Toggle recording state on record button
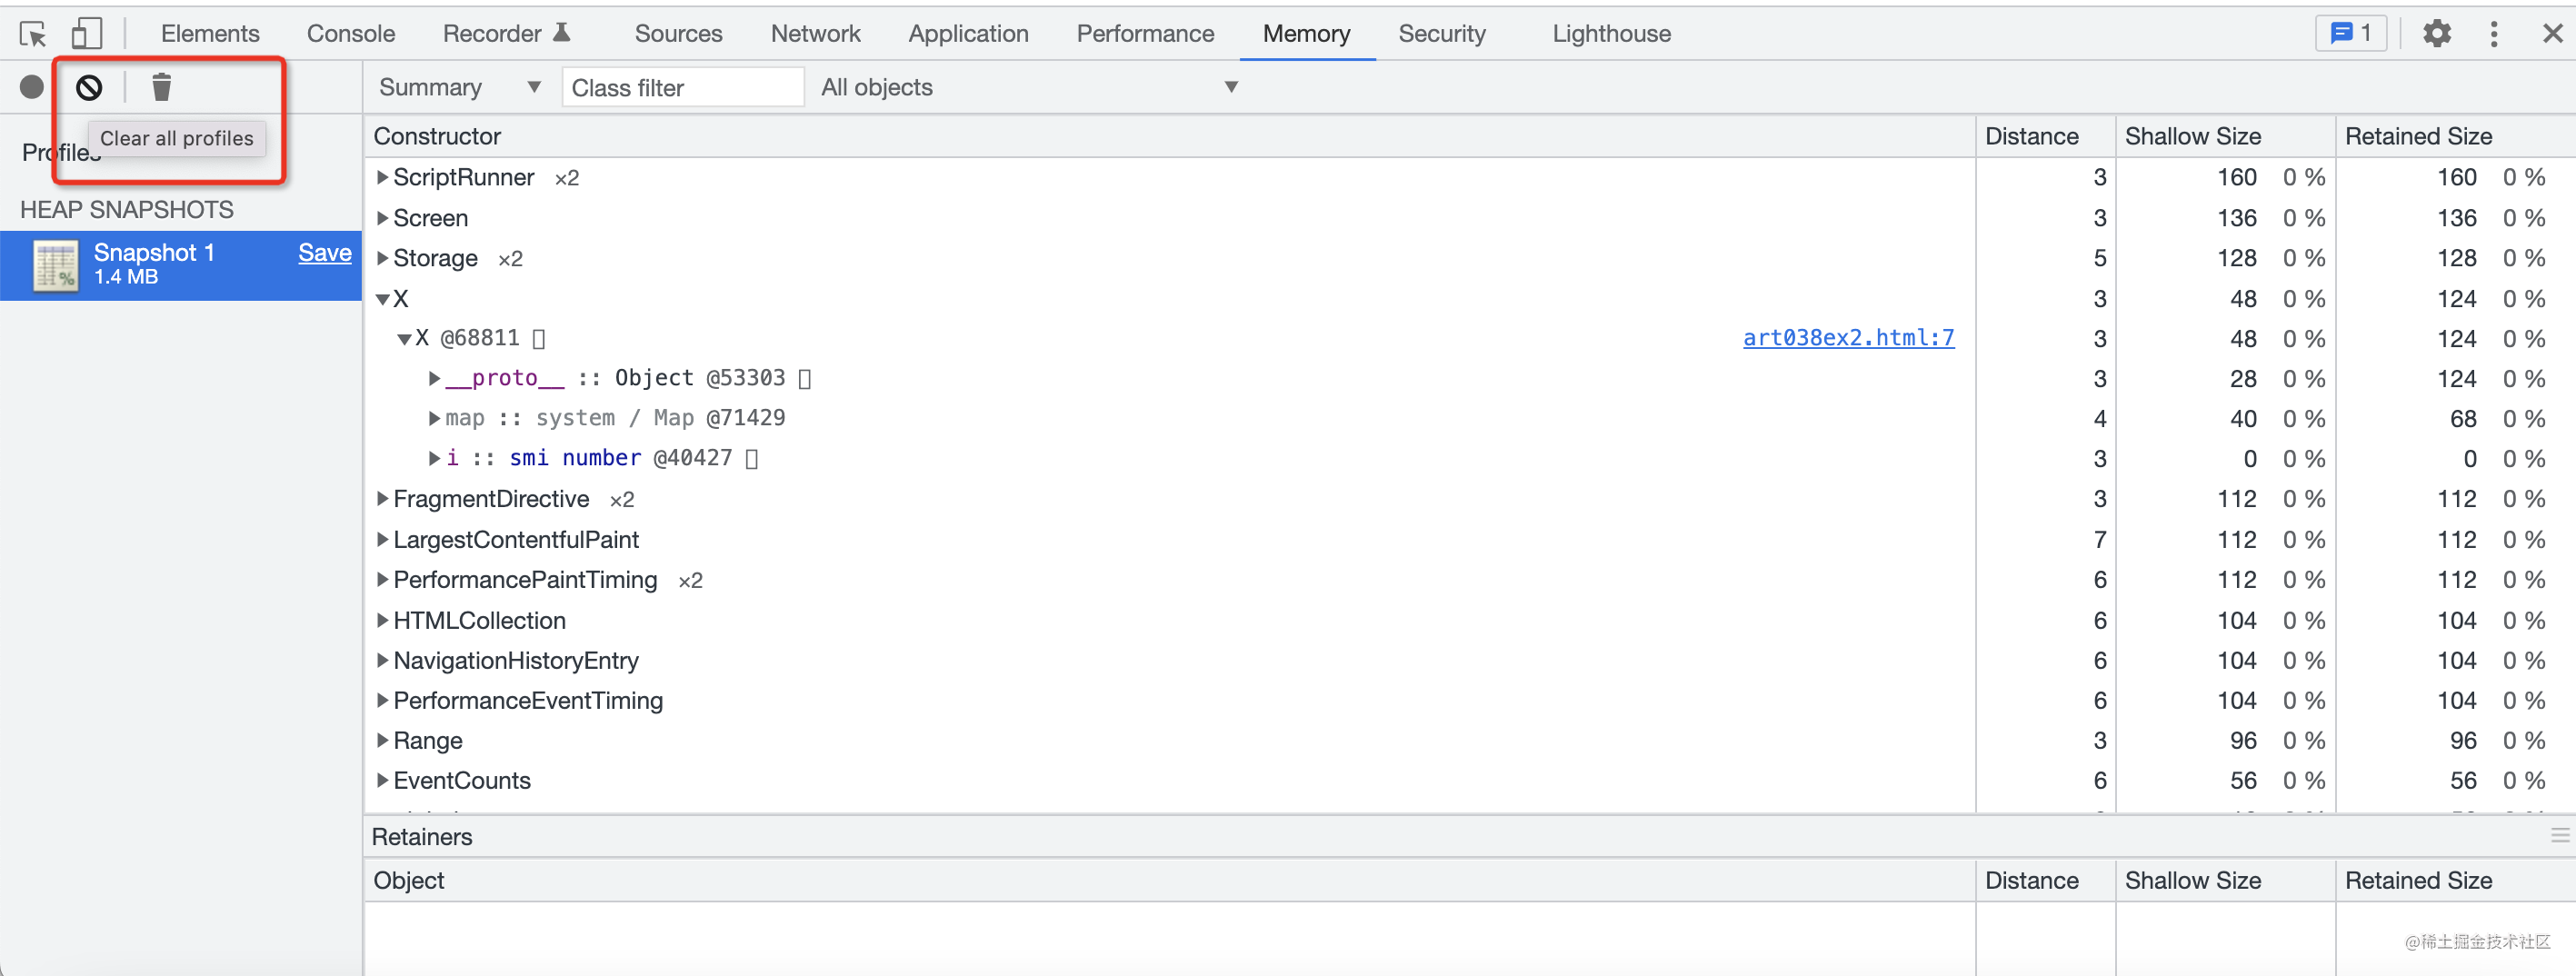Viewport: 2576px width, 976px height. click(30, 87)
